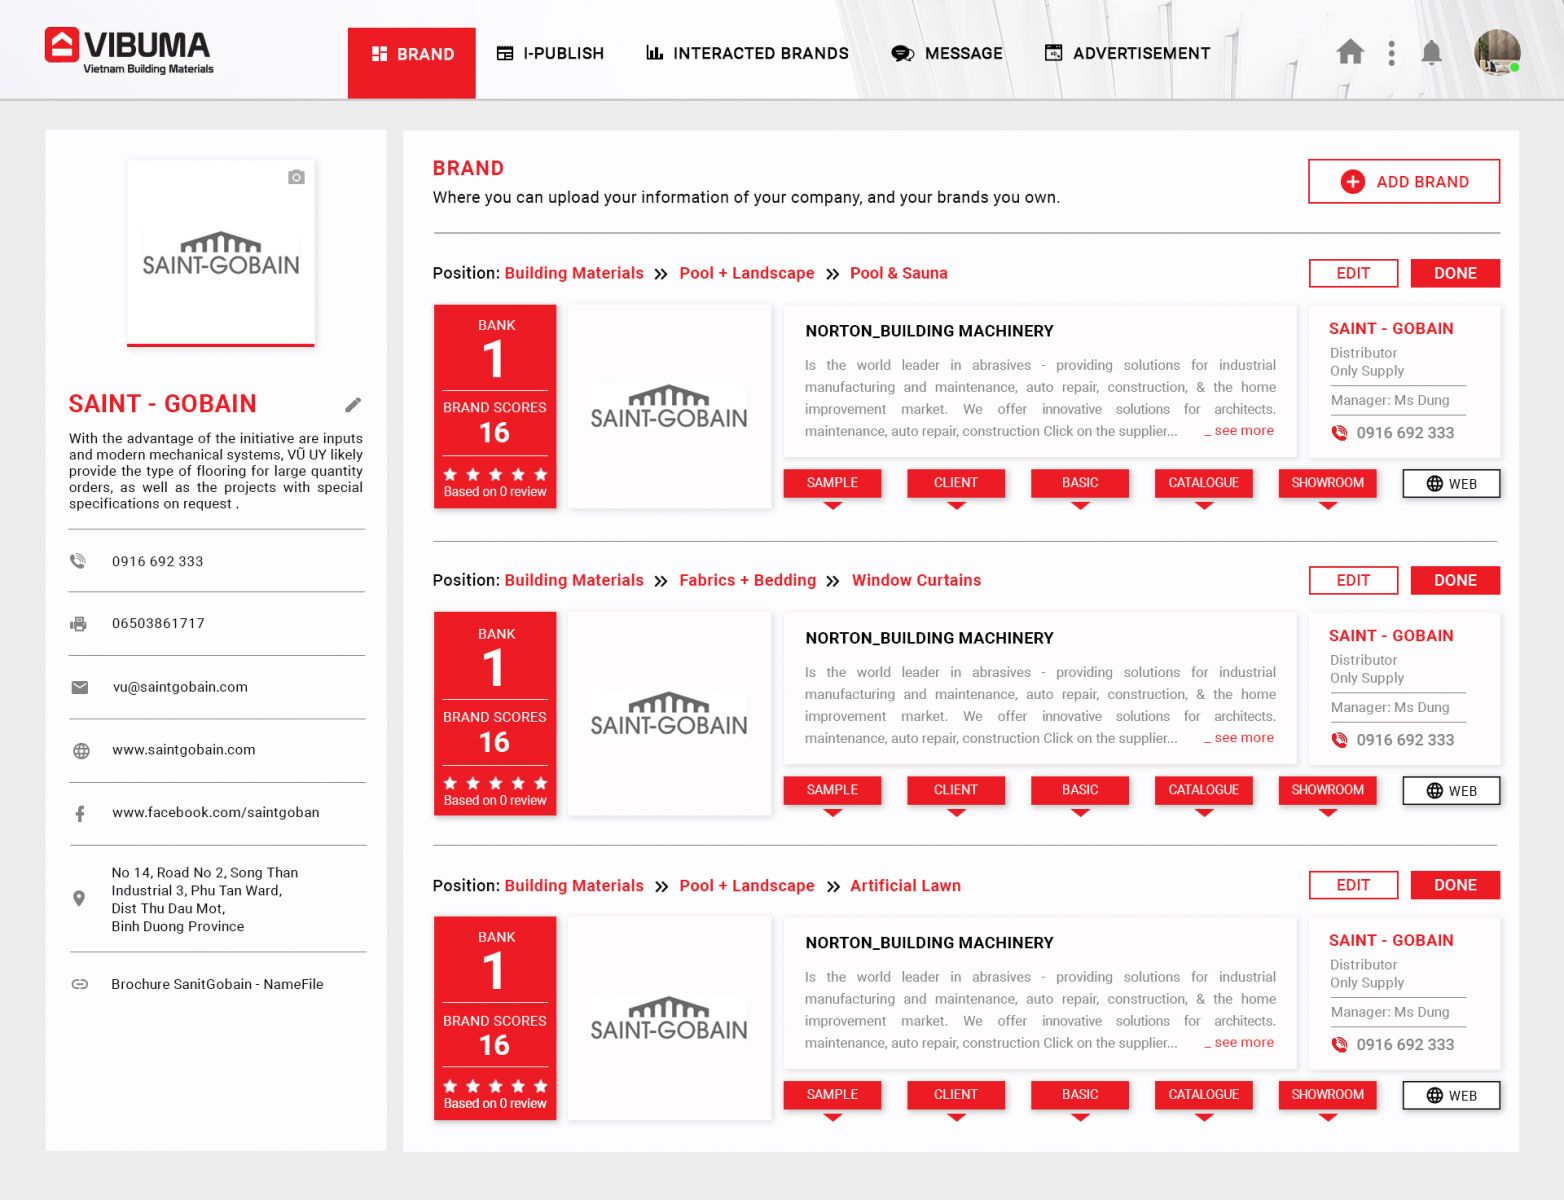The image size is (1564, 1200).
Task: Click star rating in Pool & Sauna card
Action: pyautogui.click(x=495, y=474)
